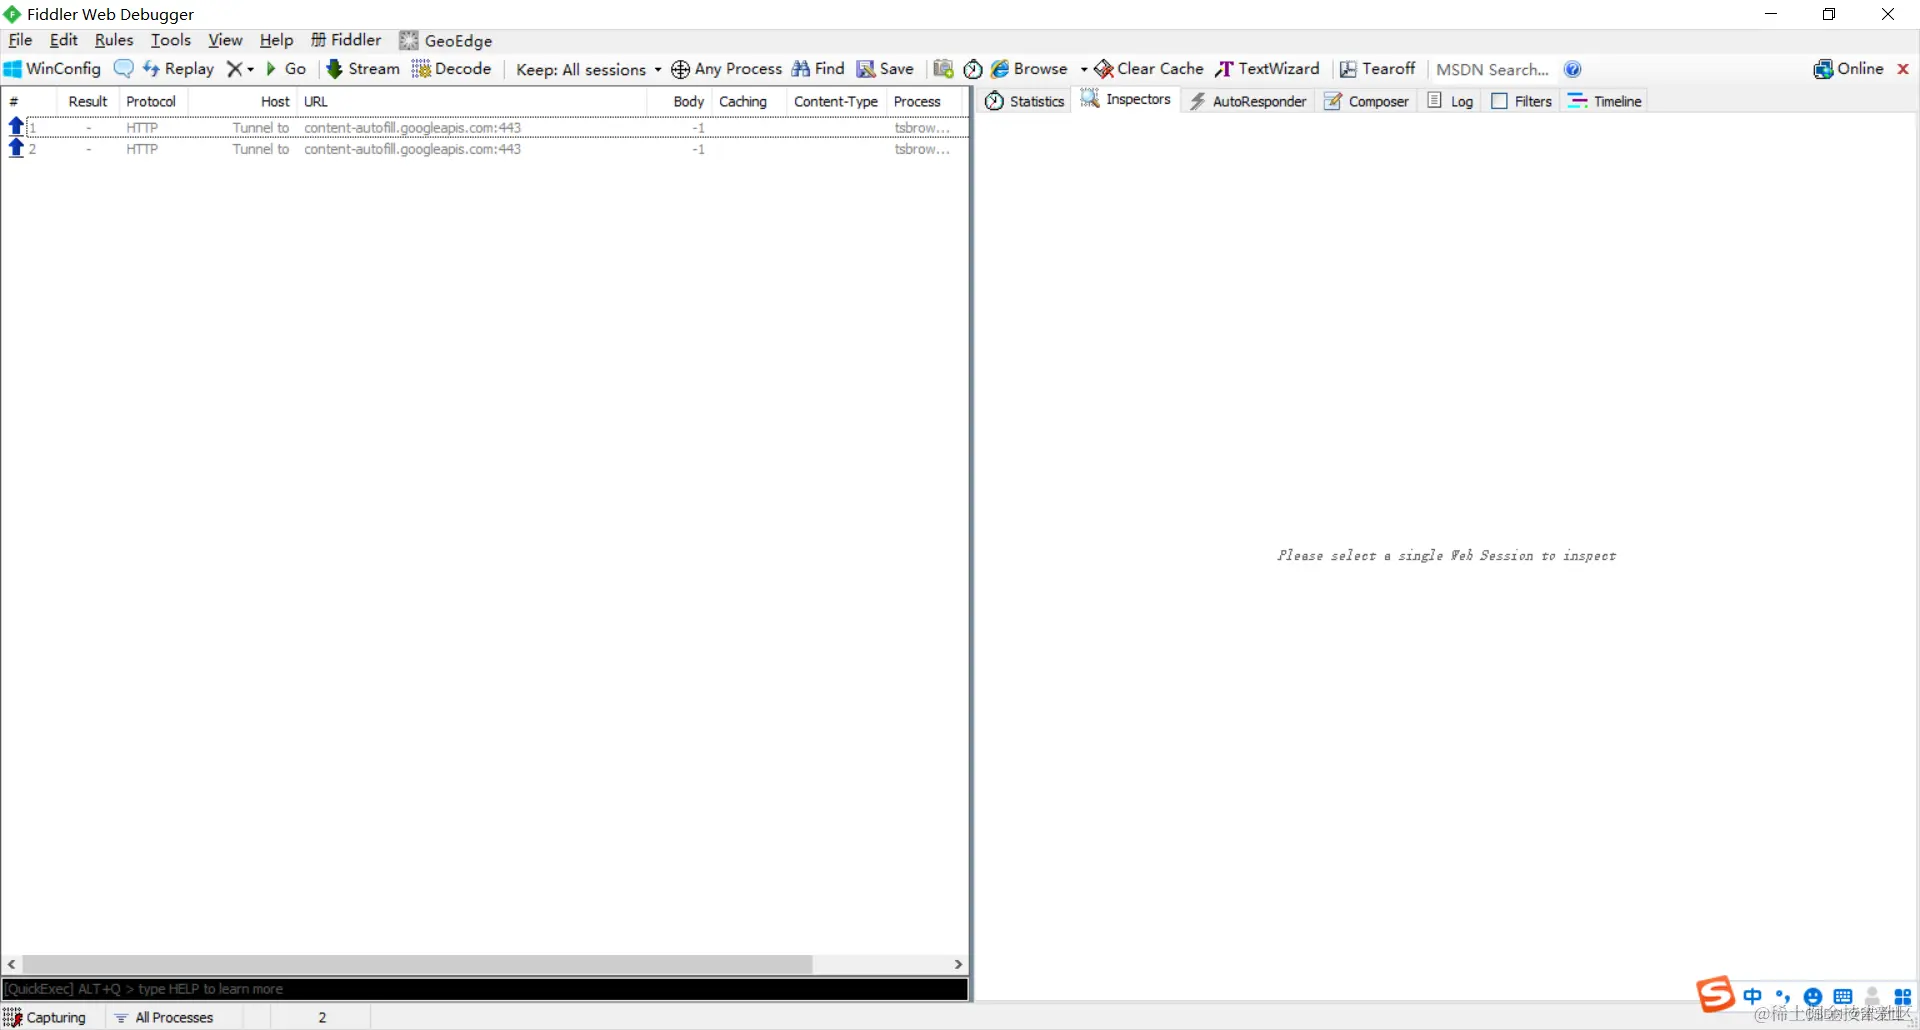This screenshot has width=1920, height=1030.
Task: Sort by the Content-Type column header
Action: (x=836, y=101)
